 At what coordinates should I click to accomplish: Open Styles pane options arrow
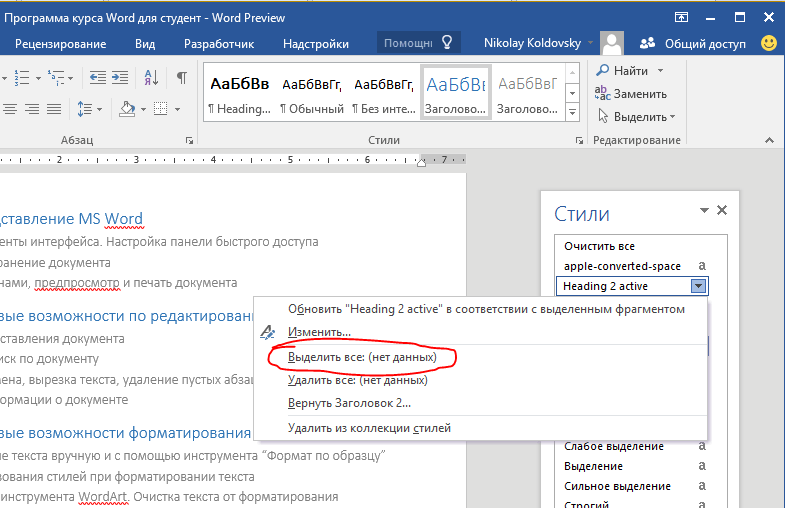pos(704,211)
